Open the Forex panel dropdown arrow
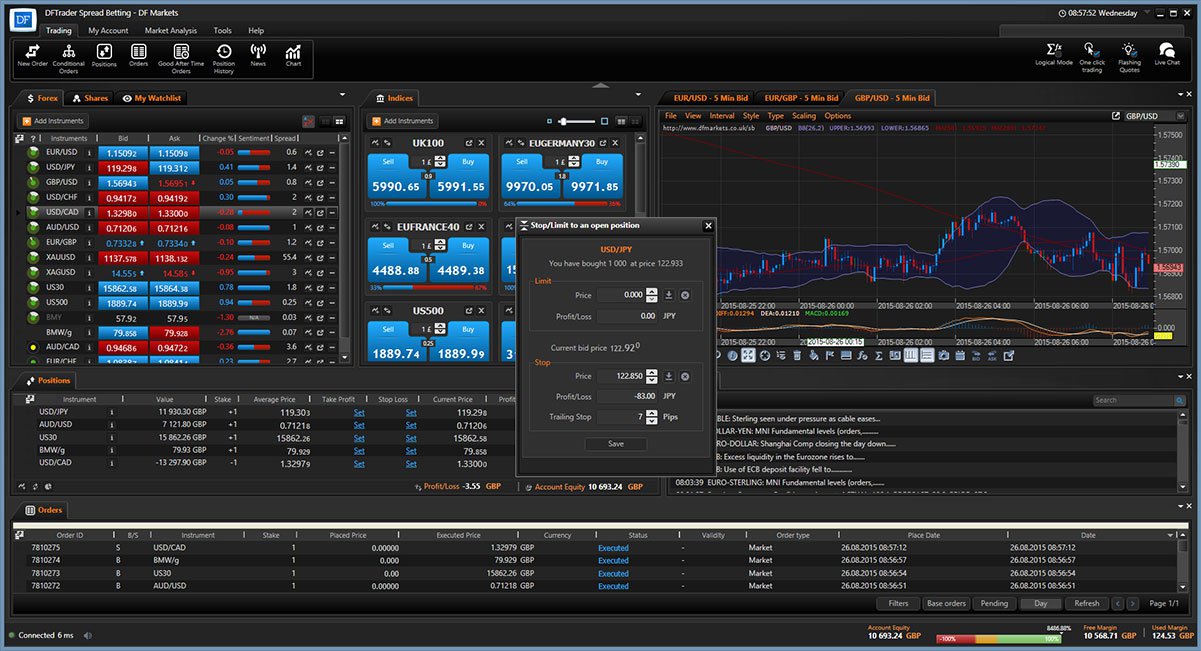This screenshot has height=651, width=1201. coord(343,95)
